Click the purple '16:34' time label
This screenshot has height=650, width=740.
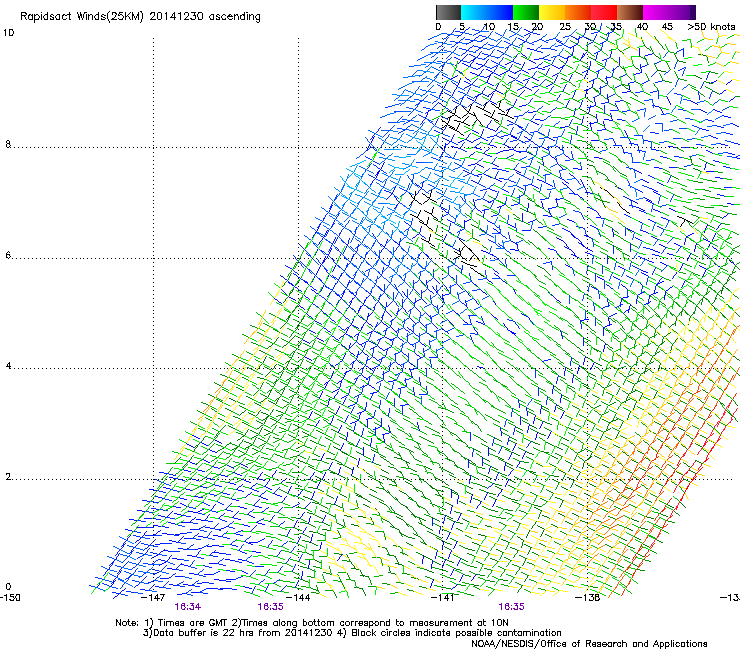click(x=187, y=607)
